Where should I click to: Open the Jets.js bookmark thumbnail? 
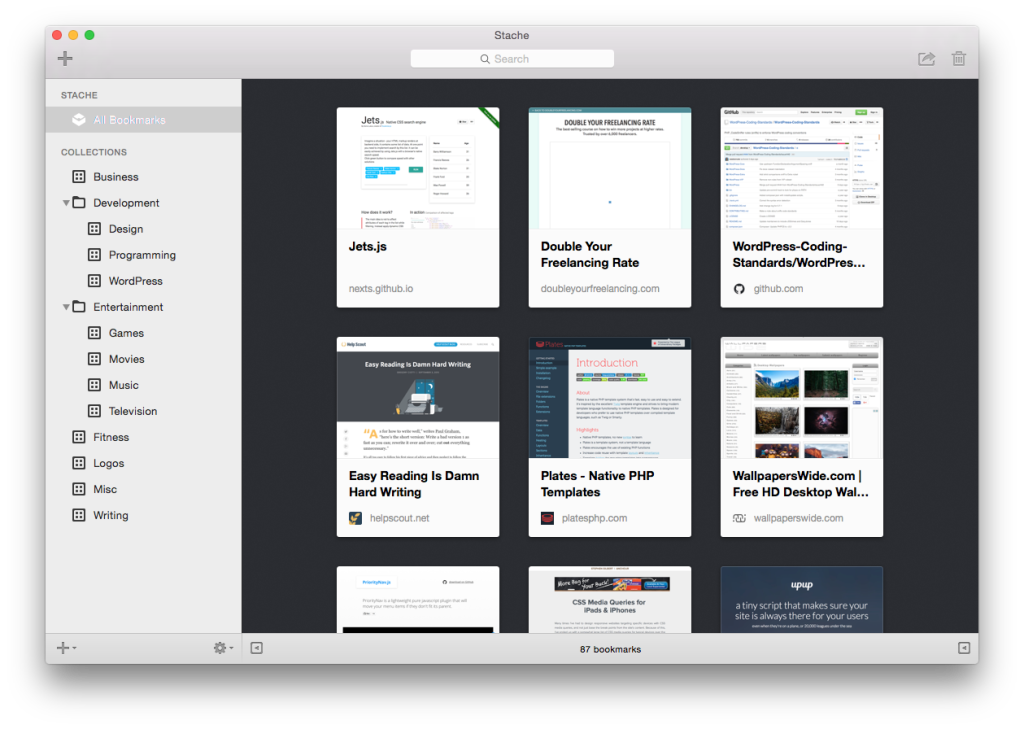418,168
